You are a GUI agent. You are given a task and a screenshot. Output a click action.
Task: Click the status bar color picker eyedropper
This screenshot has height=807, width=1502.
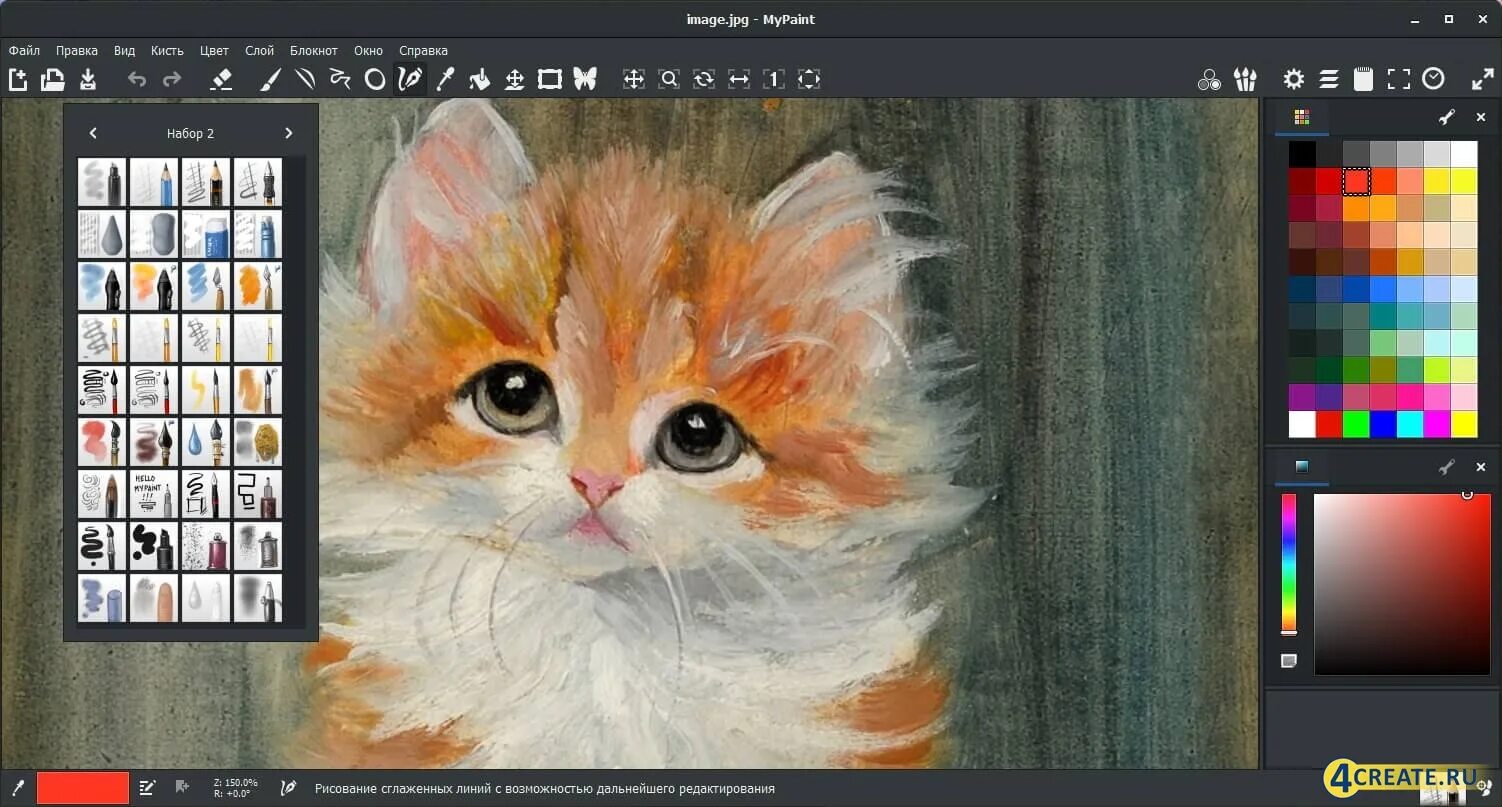click(x=17, y=788)
